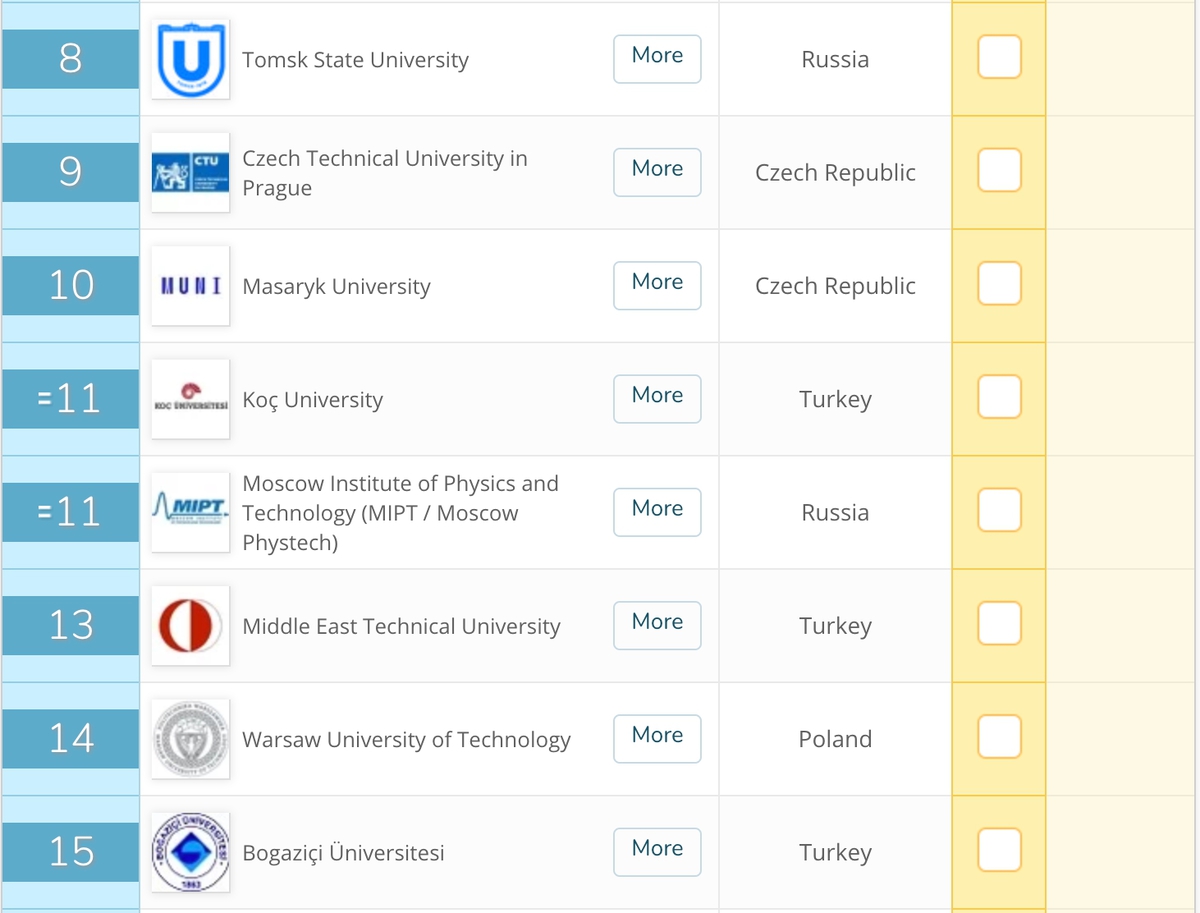
Task: Check the box for Bogaziçi Üniversitesi
Action: [x=999, y=850]
